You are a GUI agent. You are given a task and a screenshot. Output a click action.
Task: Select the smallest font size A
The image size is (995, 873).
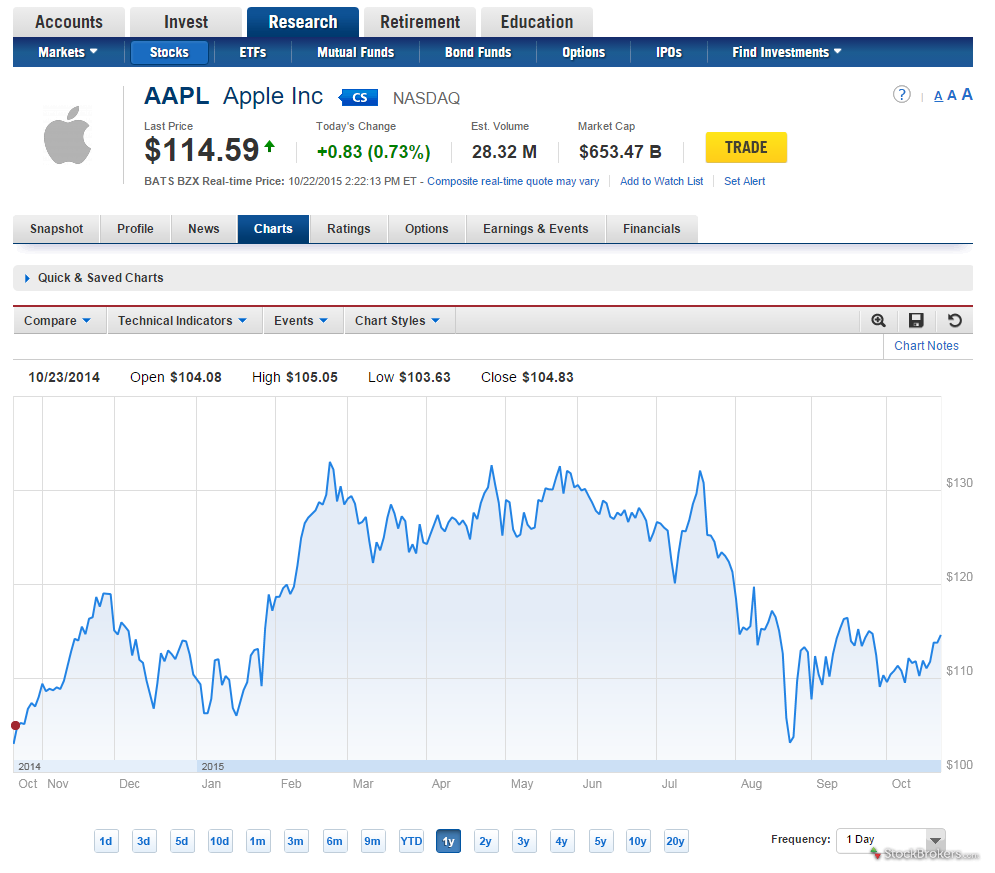[x=938, y=96]
